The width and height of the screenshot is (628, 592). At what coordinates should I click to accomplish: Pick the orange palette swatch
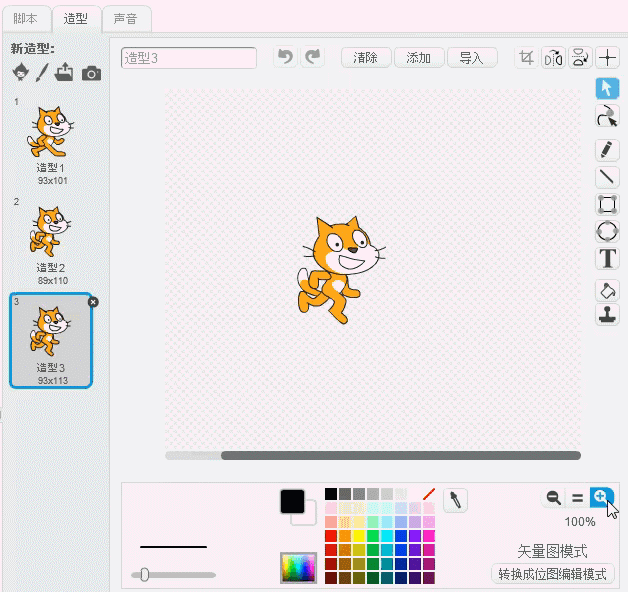(x=344, y=536)
